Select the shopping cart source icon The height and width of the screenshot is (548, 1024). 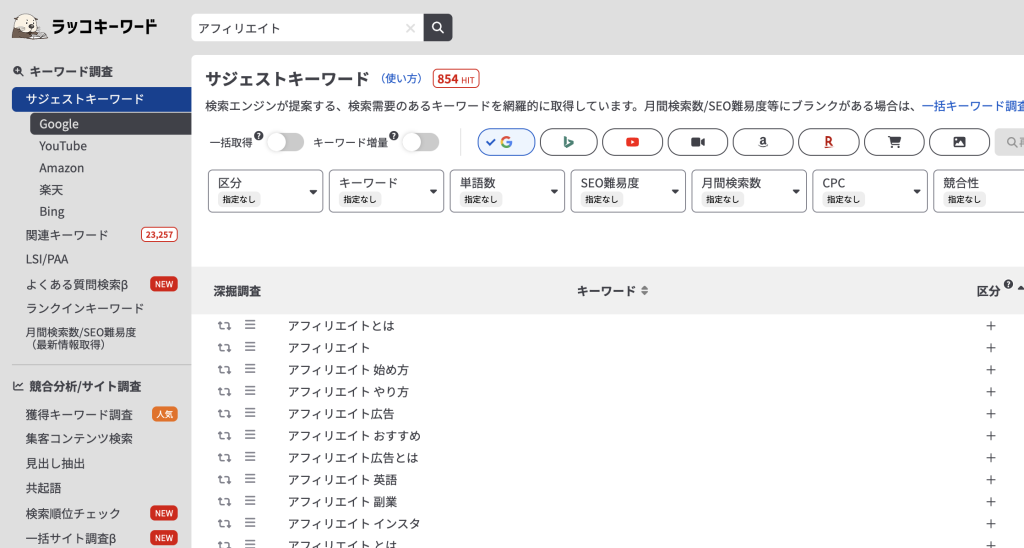point(893,142)
